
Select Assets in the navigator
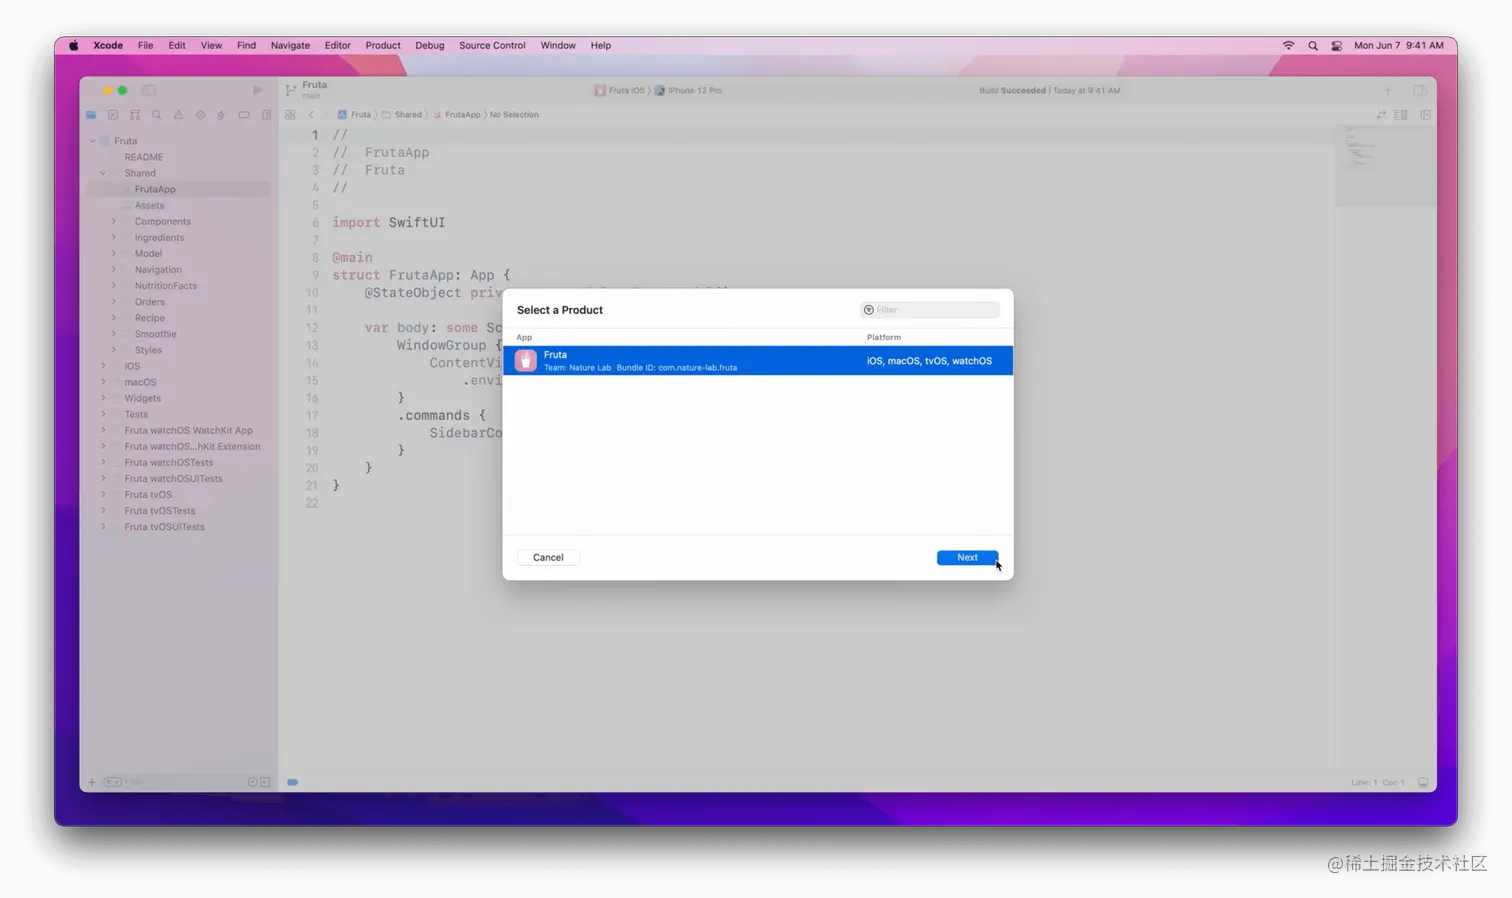[149, 205]
